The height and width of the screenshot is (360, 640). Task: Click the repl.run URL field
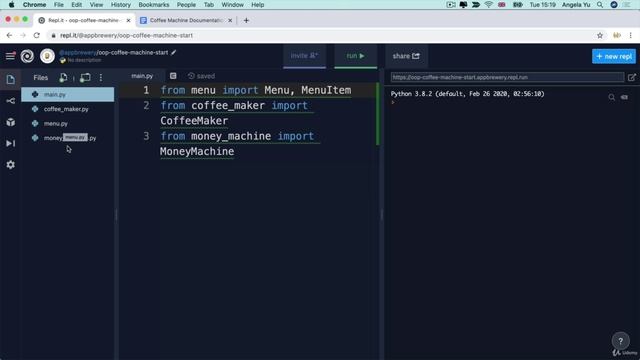click(x=507, y=77)
